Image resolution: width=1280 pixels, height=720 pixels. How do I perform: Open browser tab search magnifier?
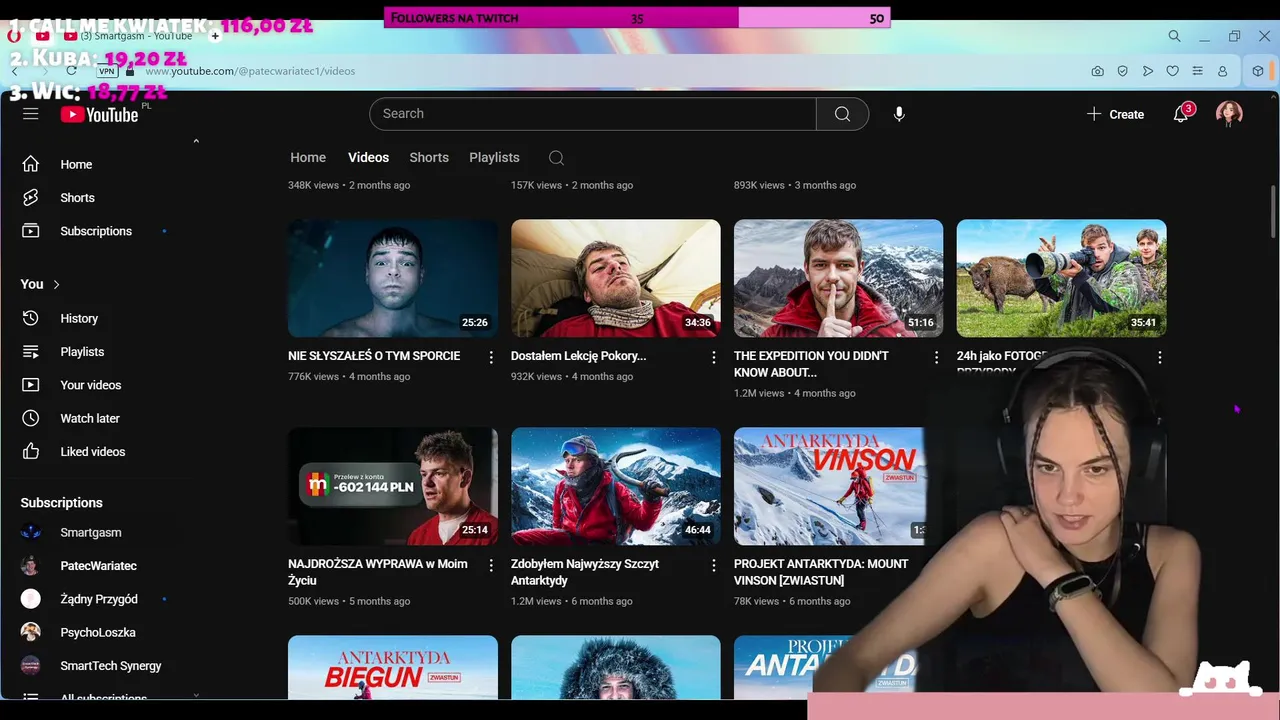(1174, 36)
